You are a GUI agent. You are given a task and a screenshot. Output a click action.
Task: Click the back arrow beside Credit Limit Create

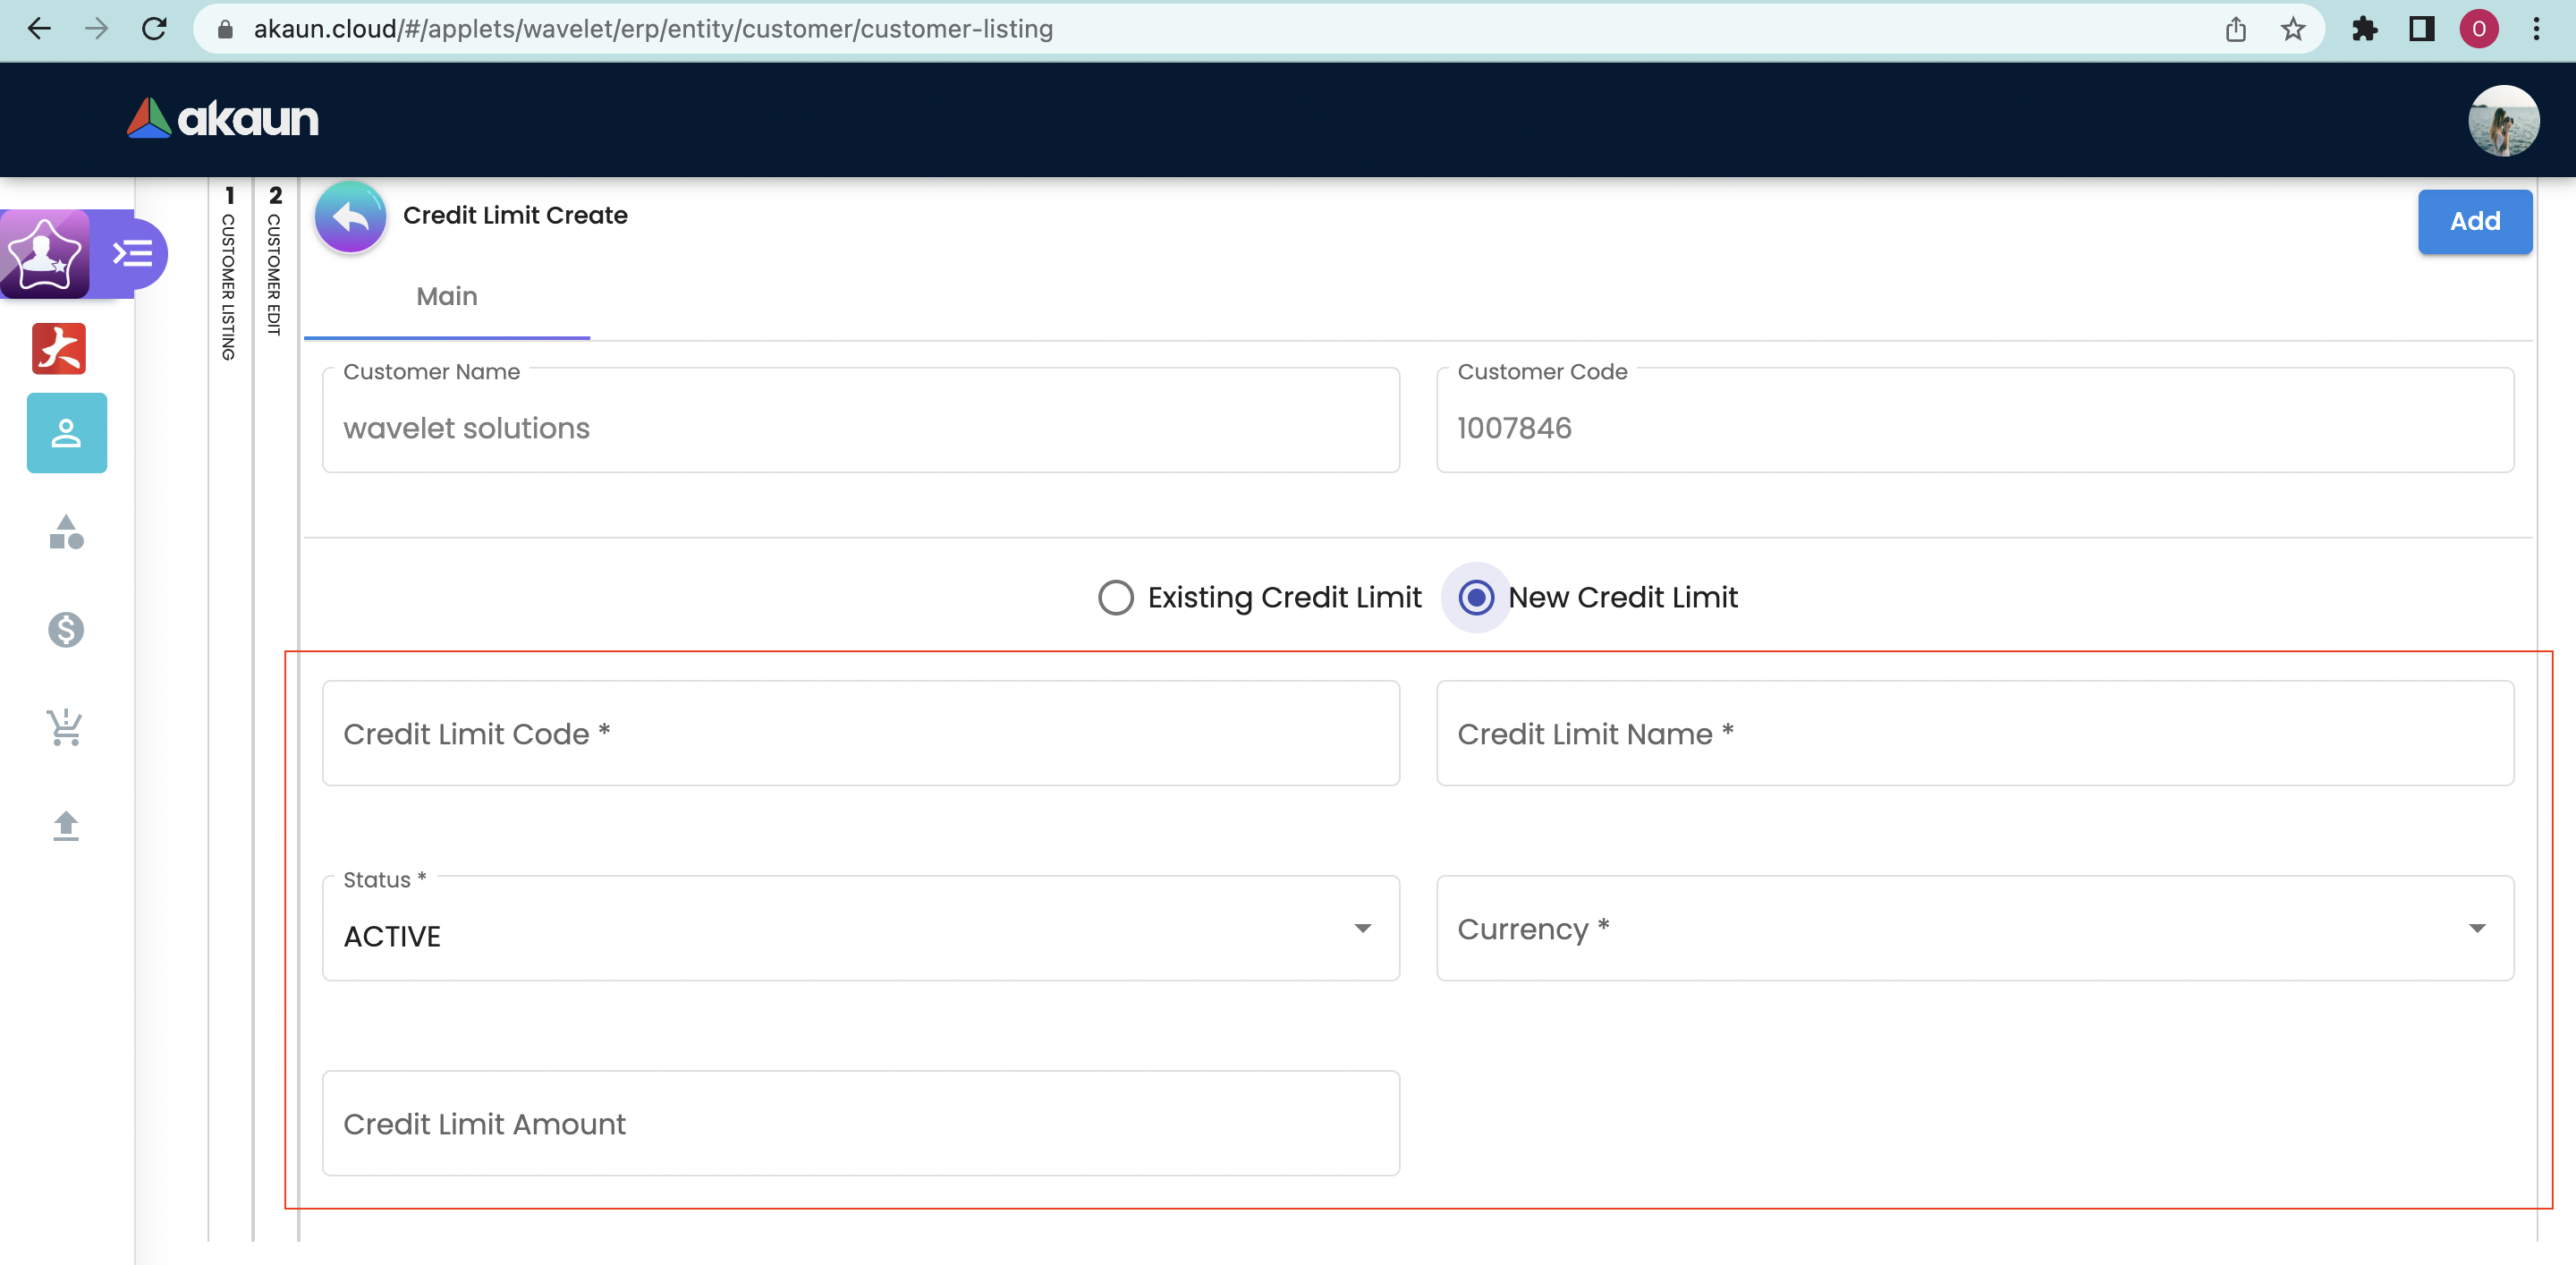[350, 216]
